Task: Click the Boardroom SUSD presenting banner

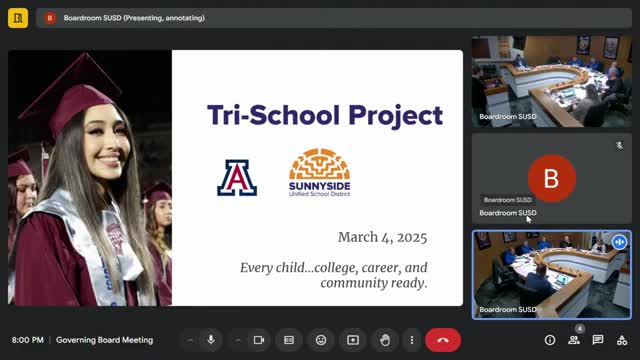Action: pyautogui.click(x=333, y=18)
